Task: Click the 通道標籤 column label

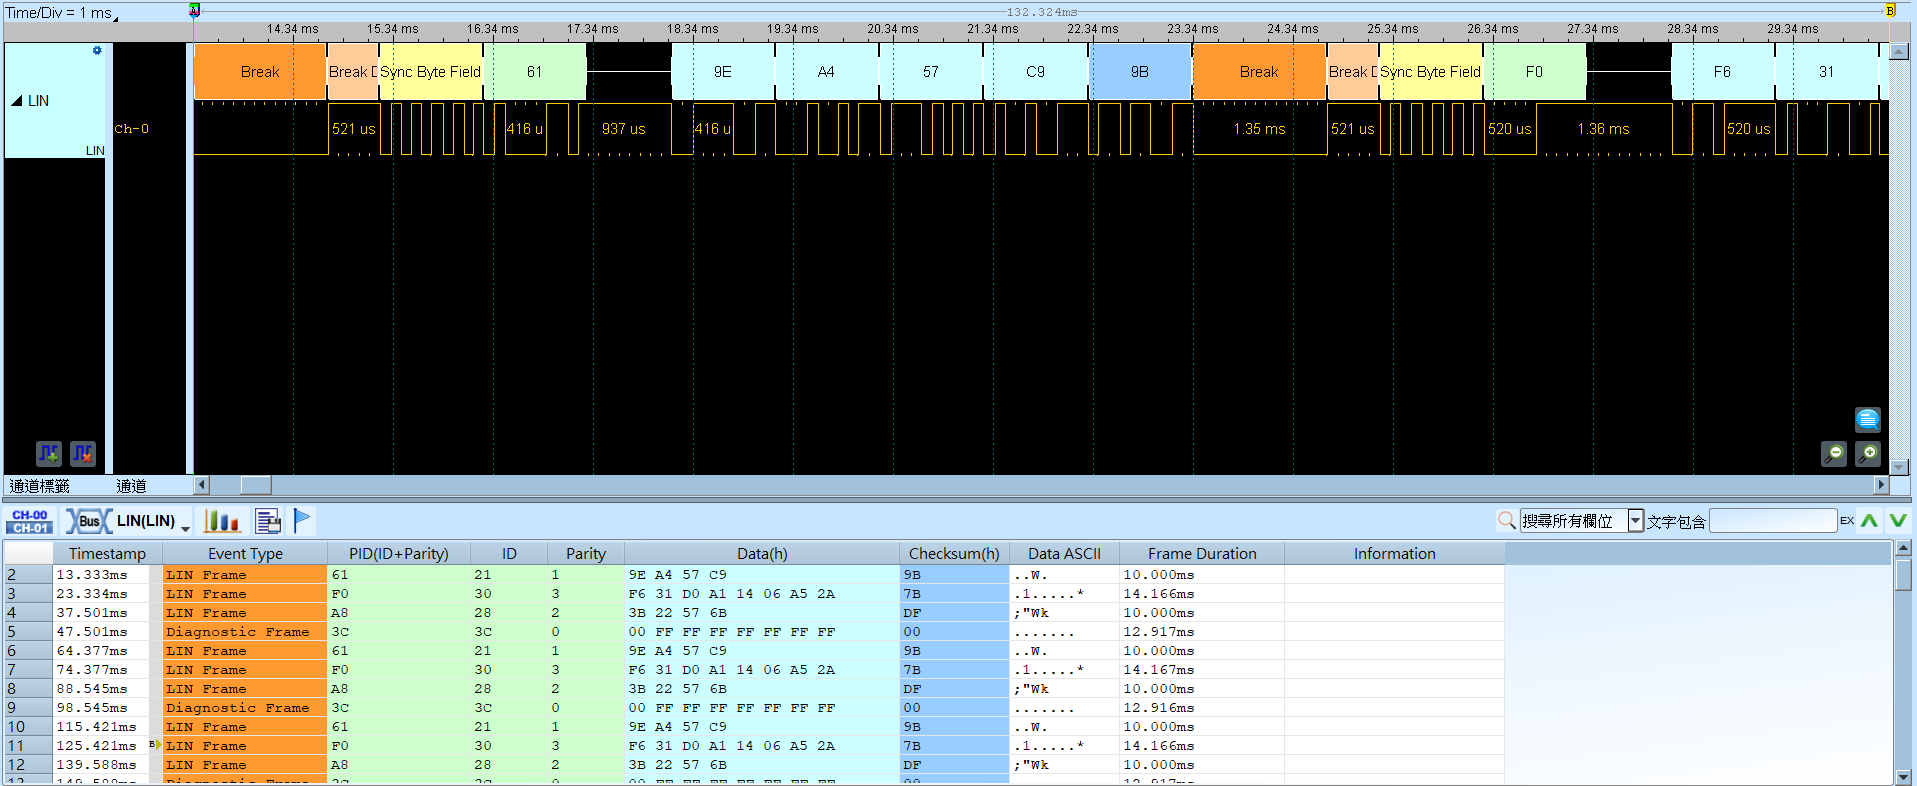Action: coord(40,486)
